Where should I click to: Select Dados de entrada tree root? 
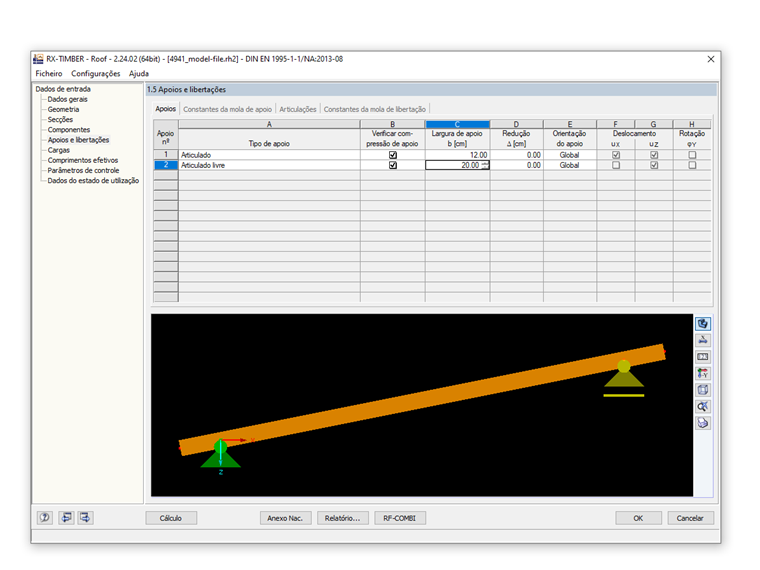pyautogui.click(x=63, y=89)
